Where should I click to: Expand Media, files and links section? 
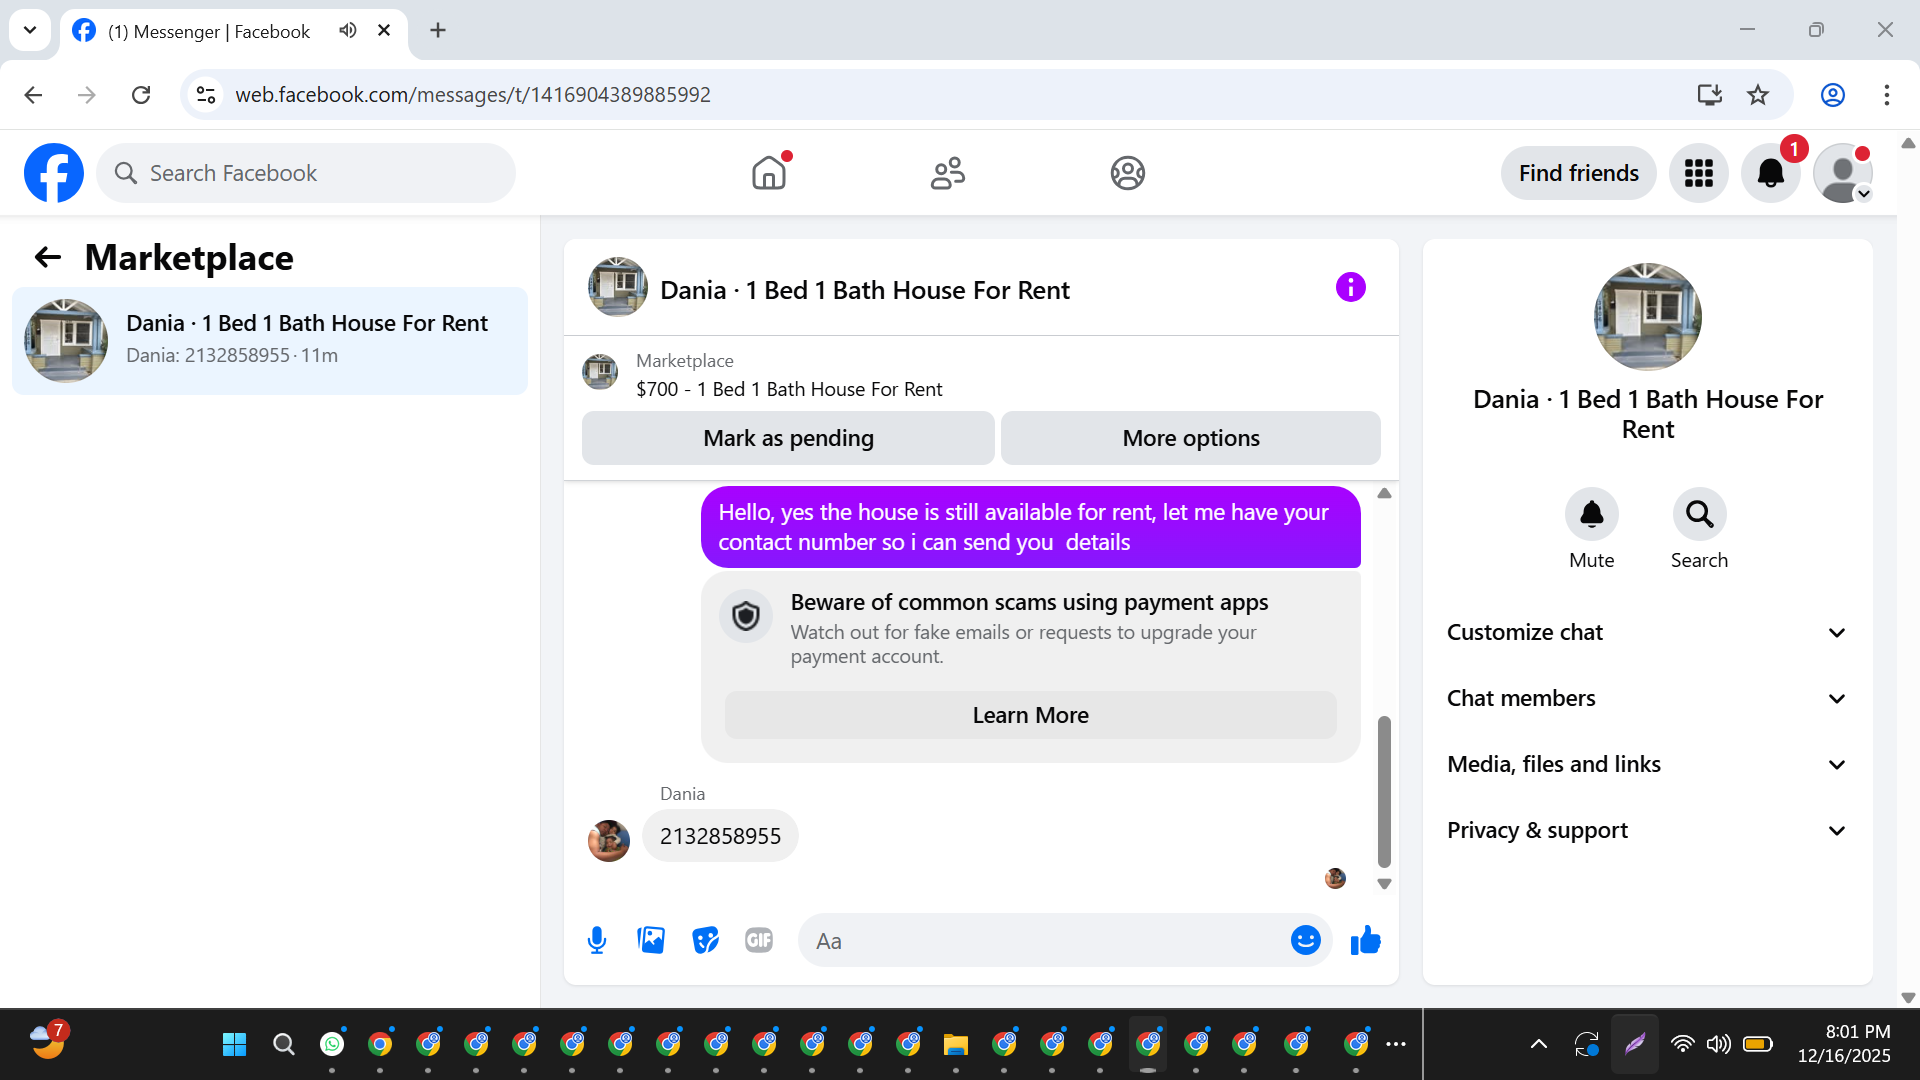tap(1647, 765)
